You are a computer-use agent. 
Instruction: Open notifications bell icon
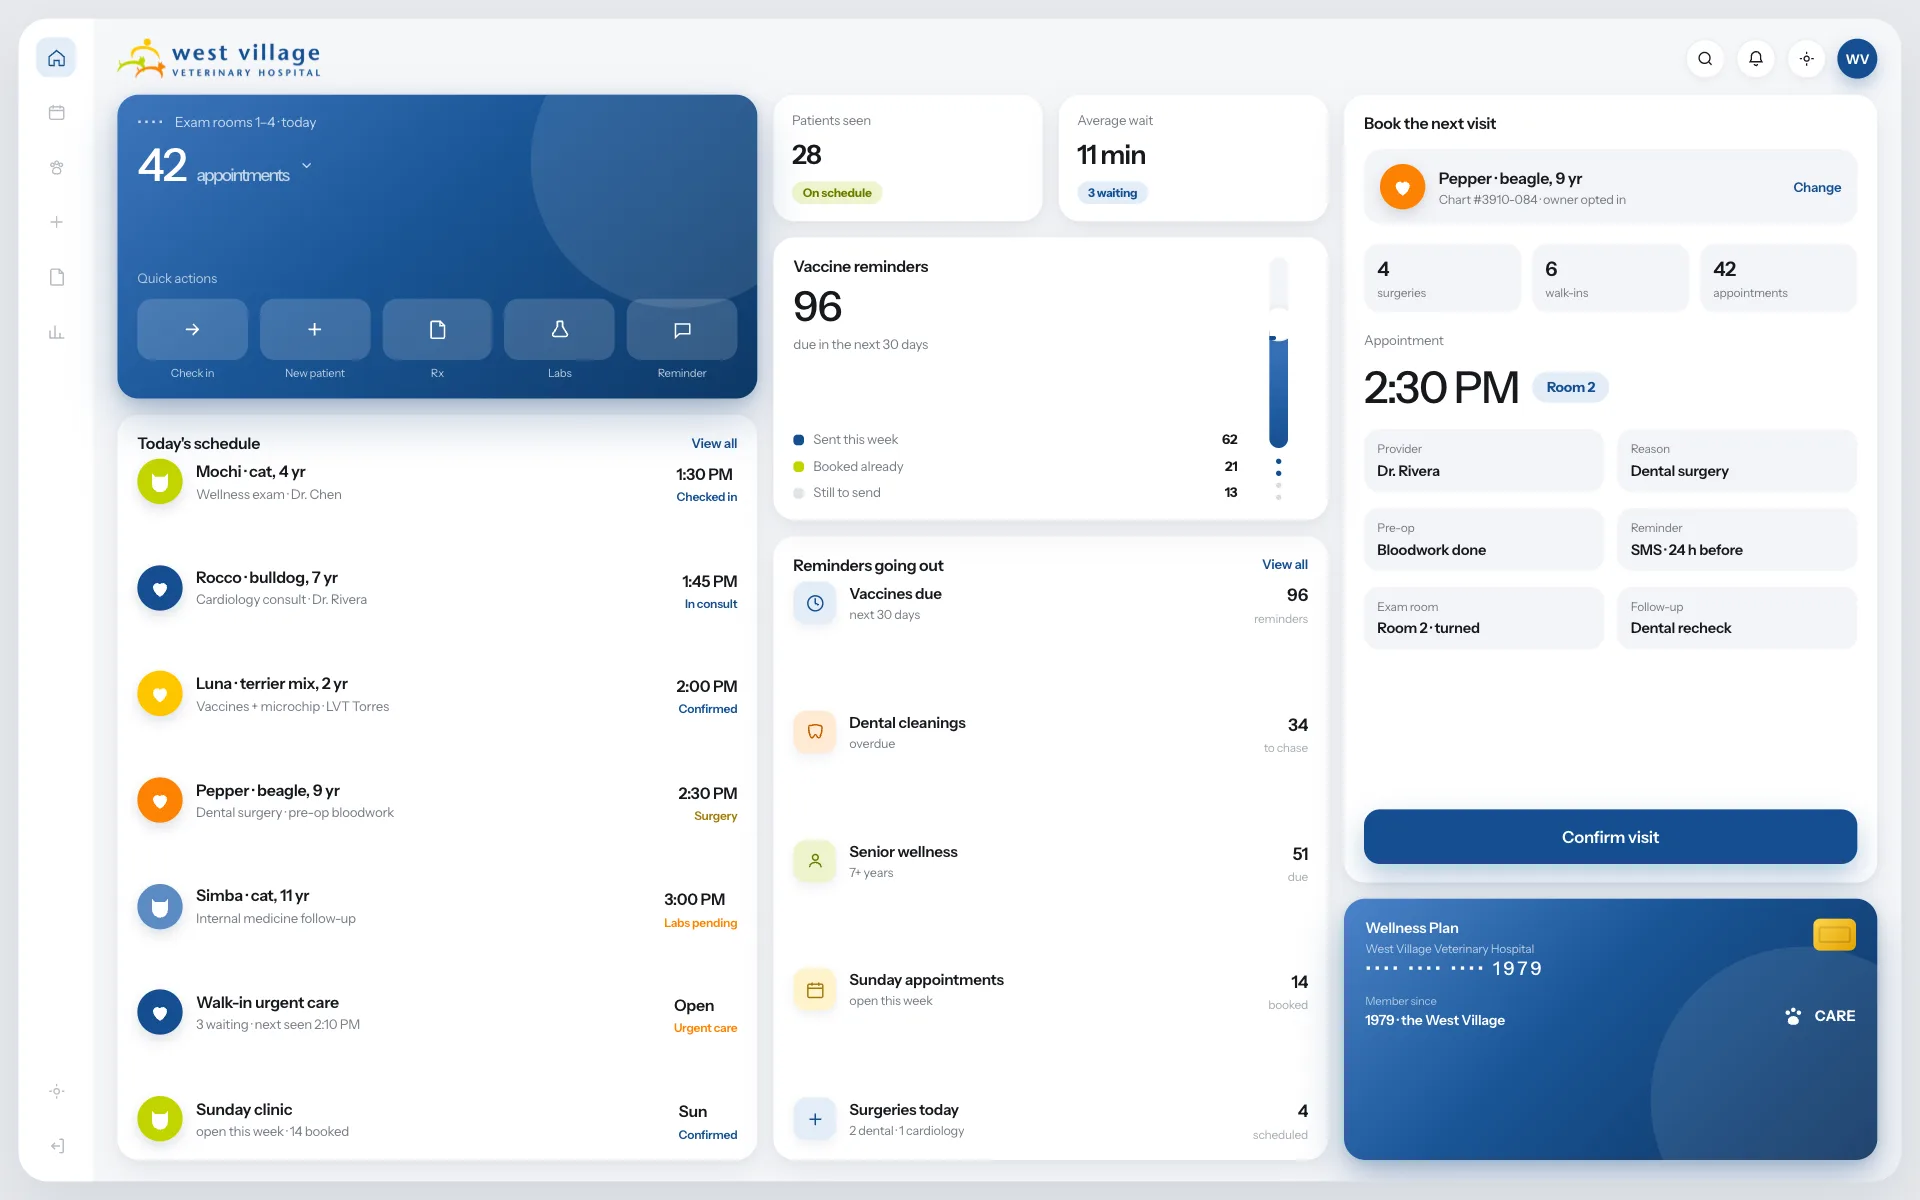(1756, 59)
